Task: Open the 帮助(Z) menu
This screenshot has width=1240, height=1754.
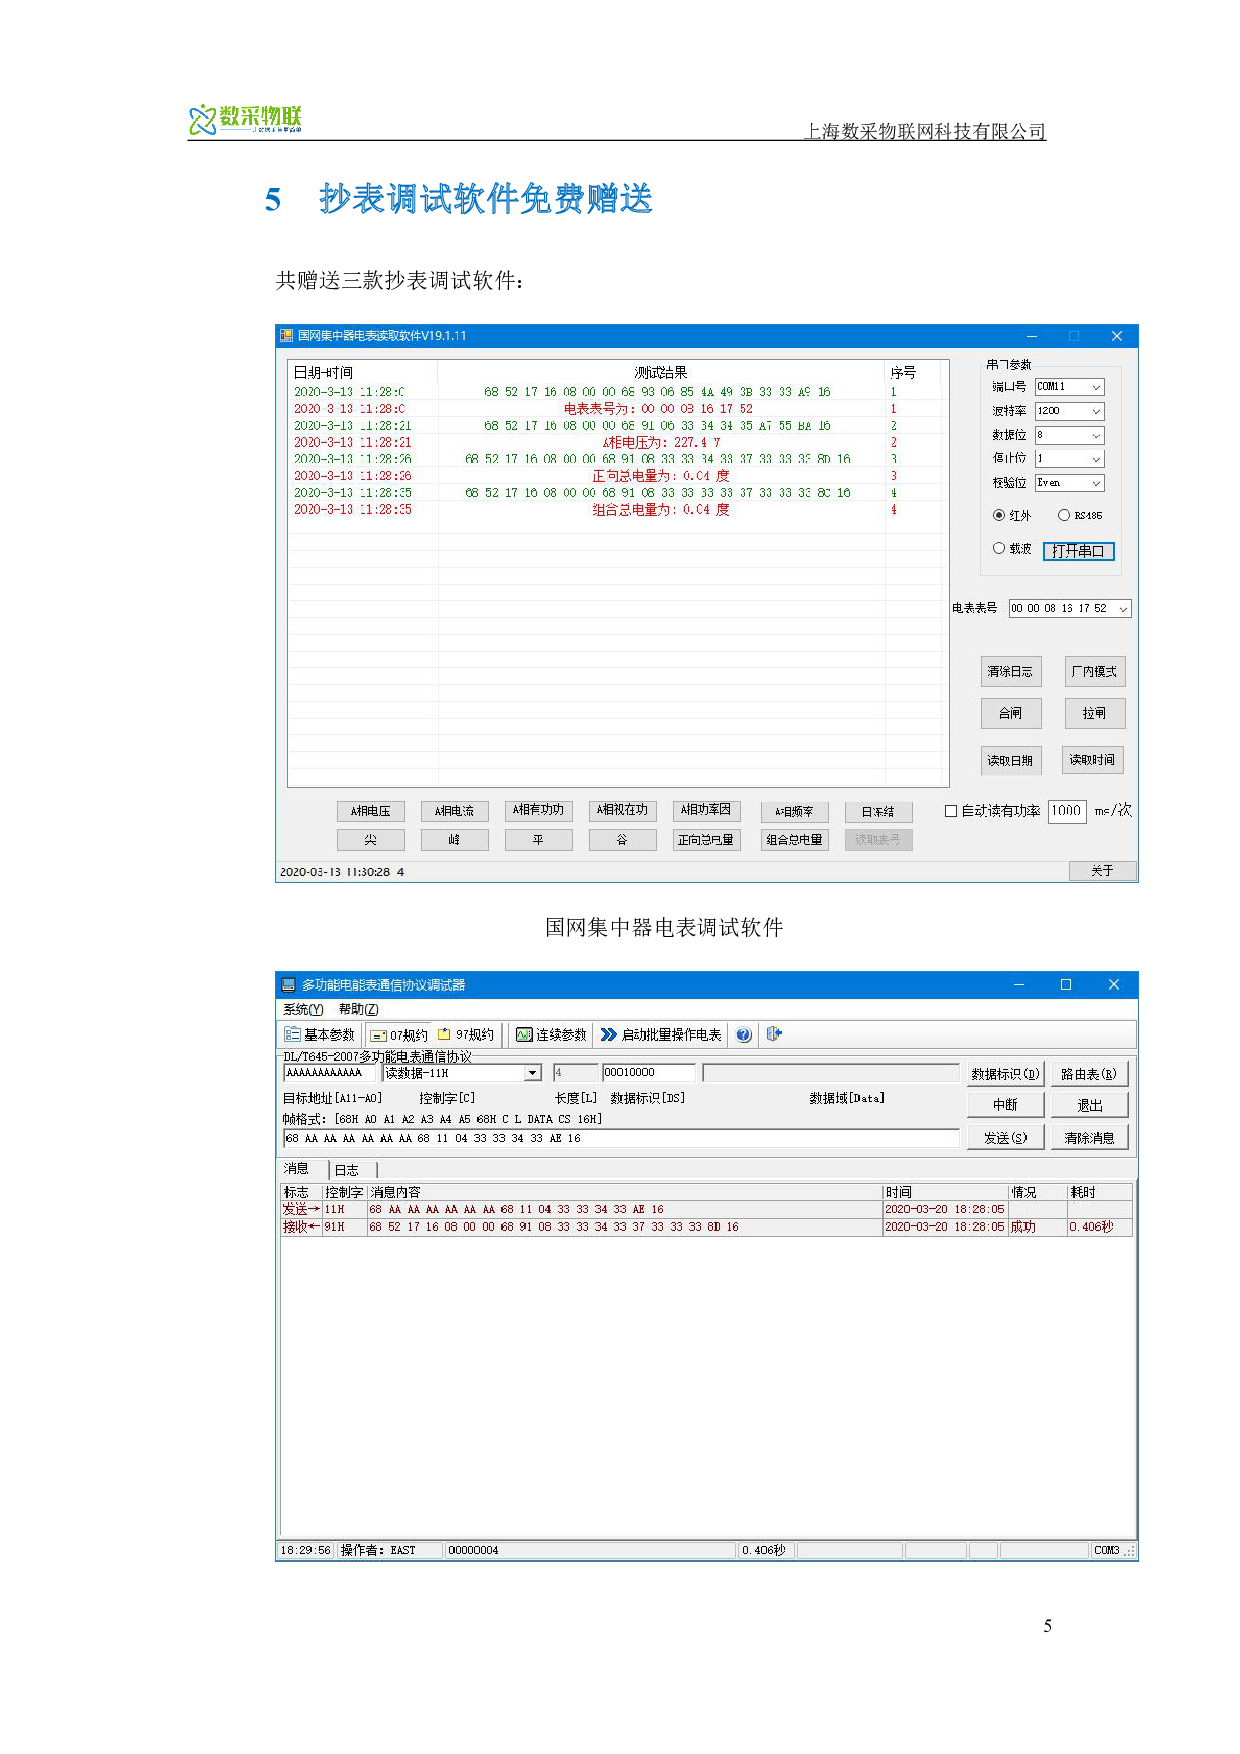Action: point(358,1009)
